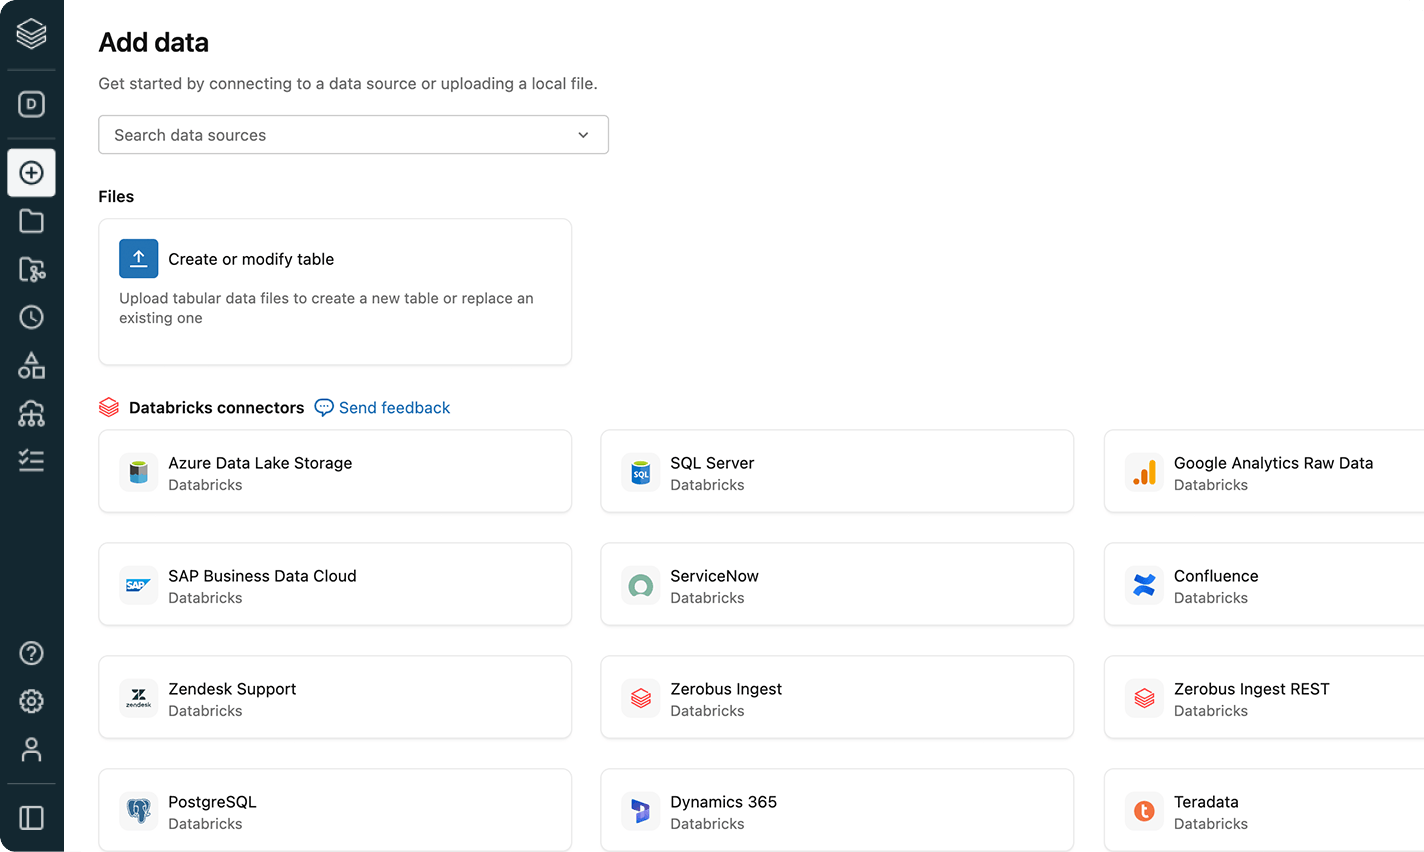The width and height of the screenshot is (1424, 852).
Task: Open the Help question mark icon
Action: pyautogui.click(x=31, y=653)
